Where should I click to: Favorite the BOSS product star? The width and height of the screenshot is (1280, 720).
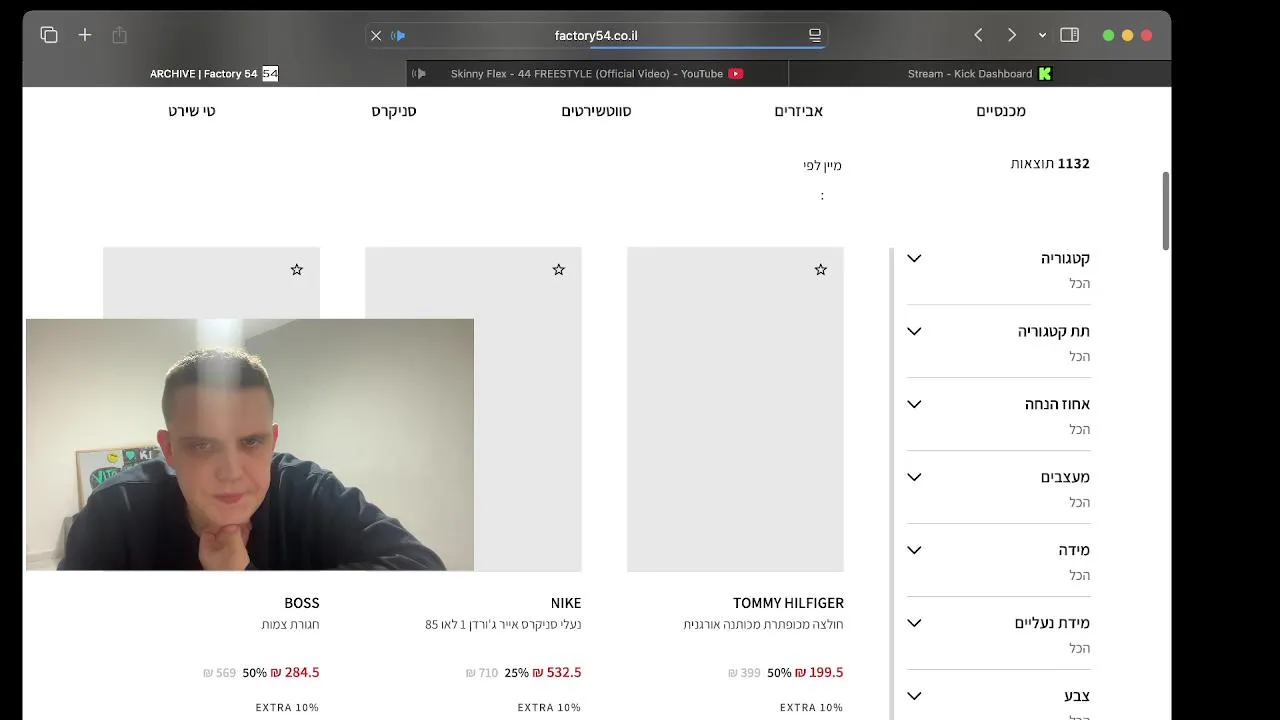(297, 270)
